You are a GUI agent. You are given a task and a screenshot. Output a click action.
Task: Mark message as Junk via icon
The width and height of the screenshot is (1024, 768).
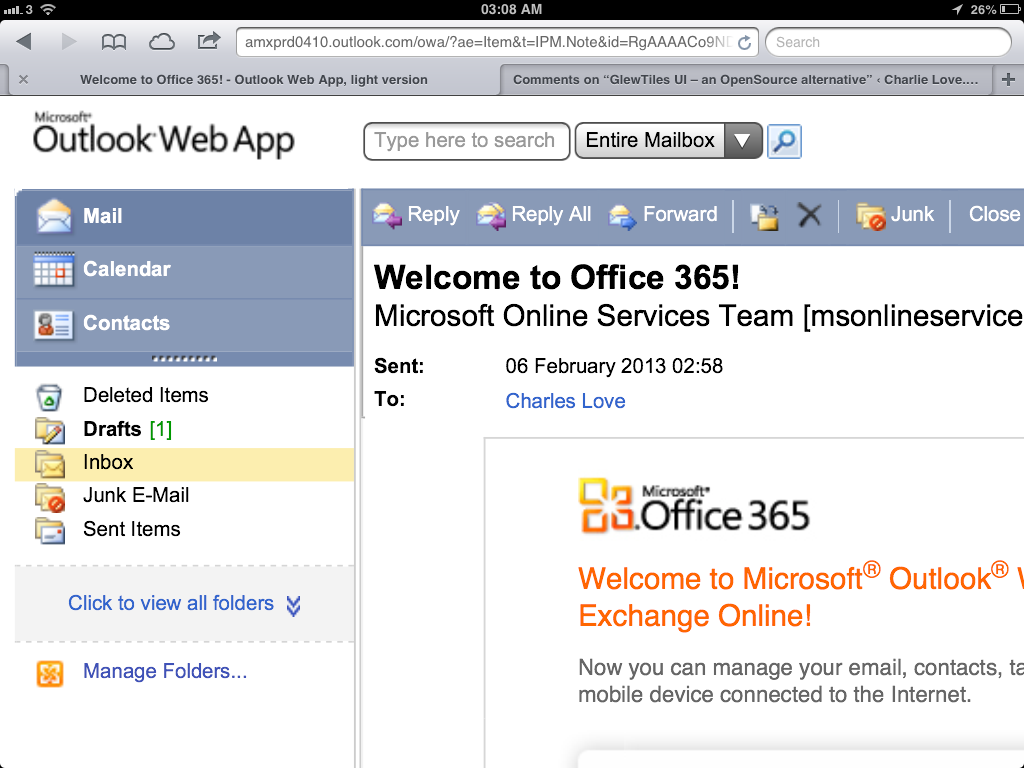(871, 216)
